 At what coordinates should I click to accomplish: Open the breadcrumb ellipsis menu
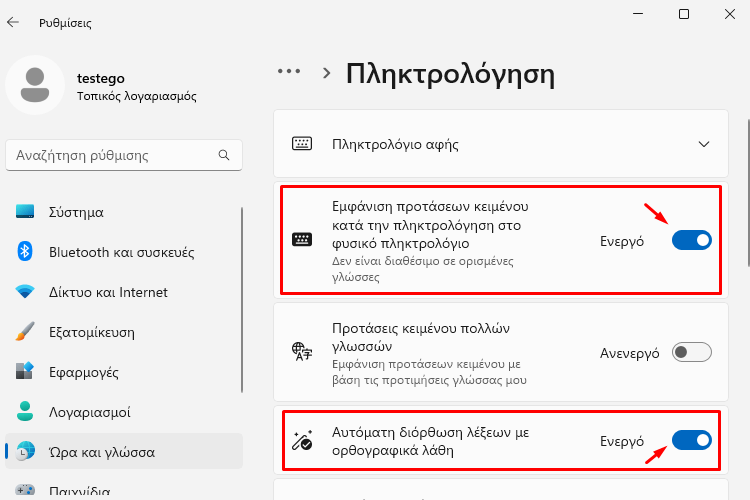(289, 72)
